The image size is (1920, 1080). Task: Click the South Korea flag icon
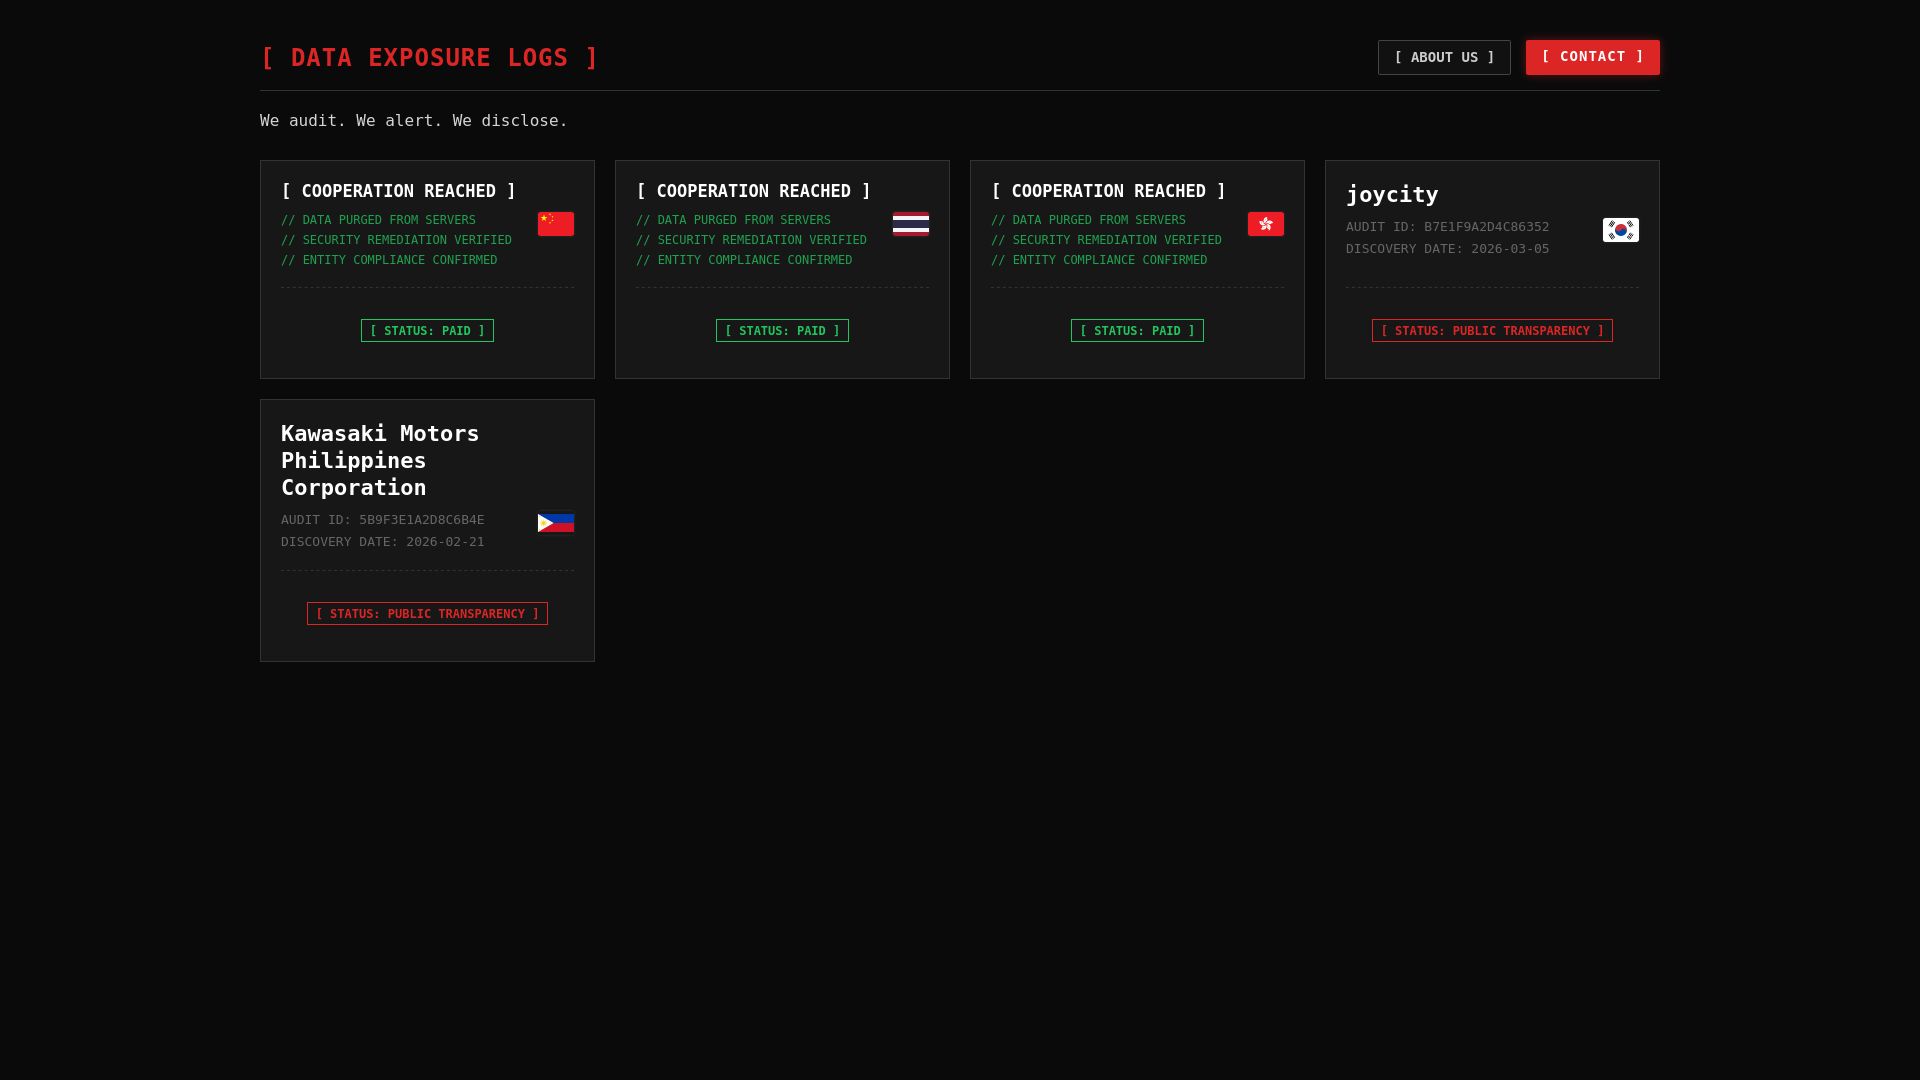(x=1620, y=230)
